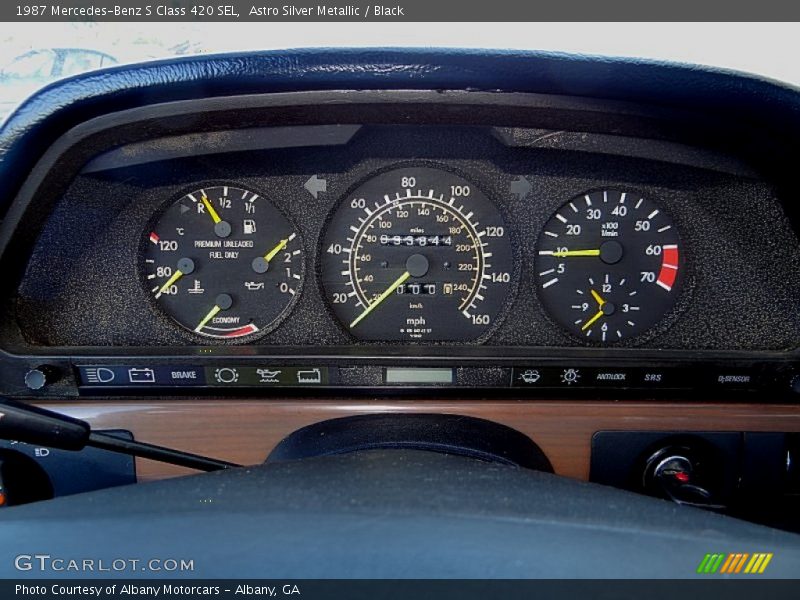Click the brake pad wear indicator icon
Screen dimensions: 800x600
pyautogui.click(x=227, y=376)
